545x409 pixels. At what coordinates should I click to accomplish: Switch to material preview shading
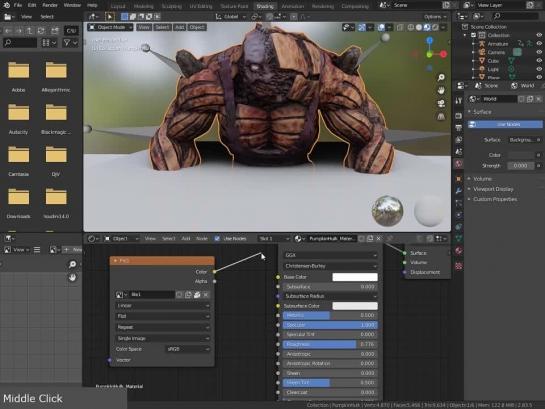point(427,27)
